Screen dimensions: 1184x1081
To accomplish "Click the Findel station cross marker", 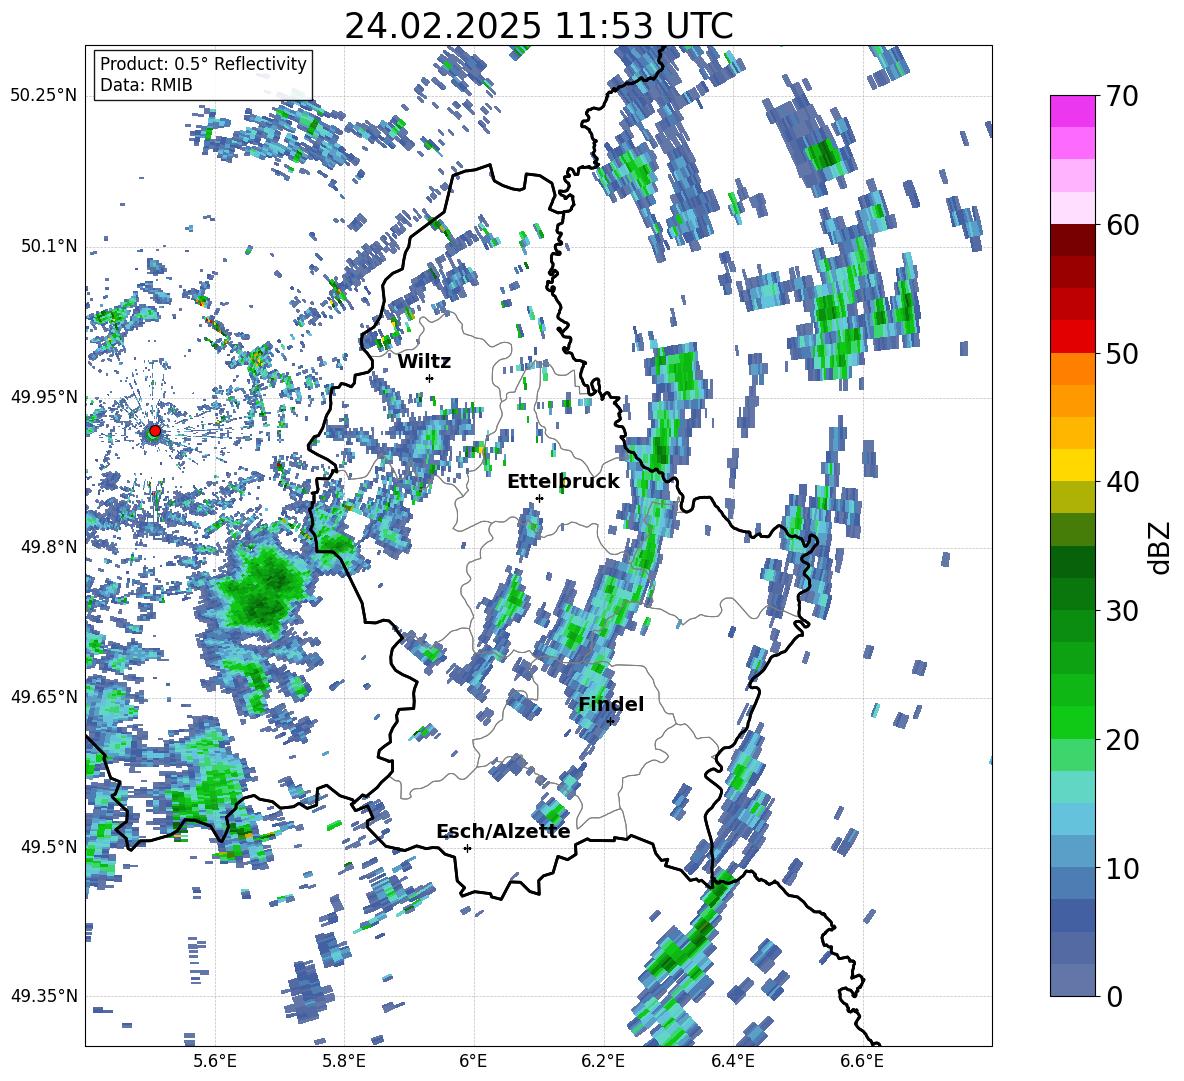I will coord(610,721).
